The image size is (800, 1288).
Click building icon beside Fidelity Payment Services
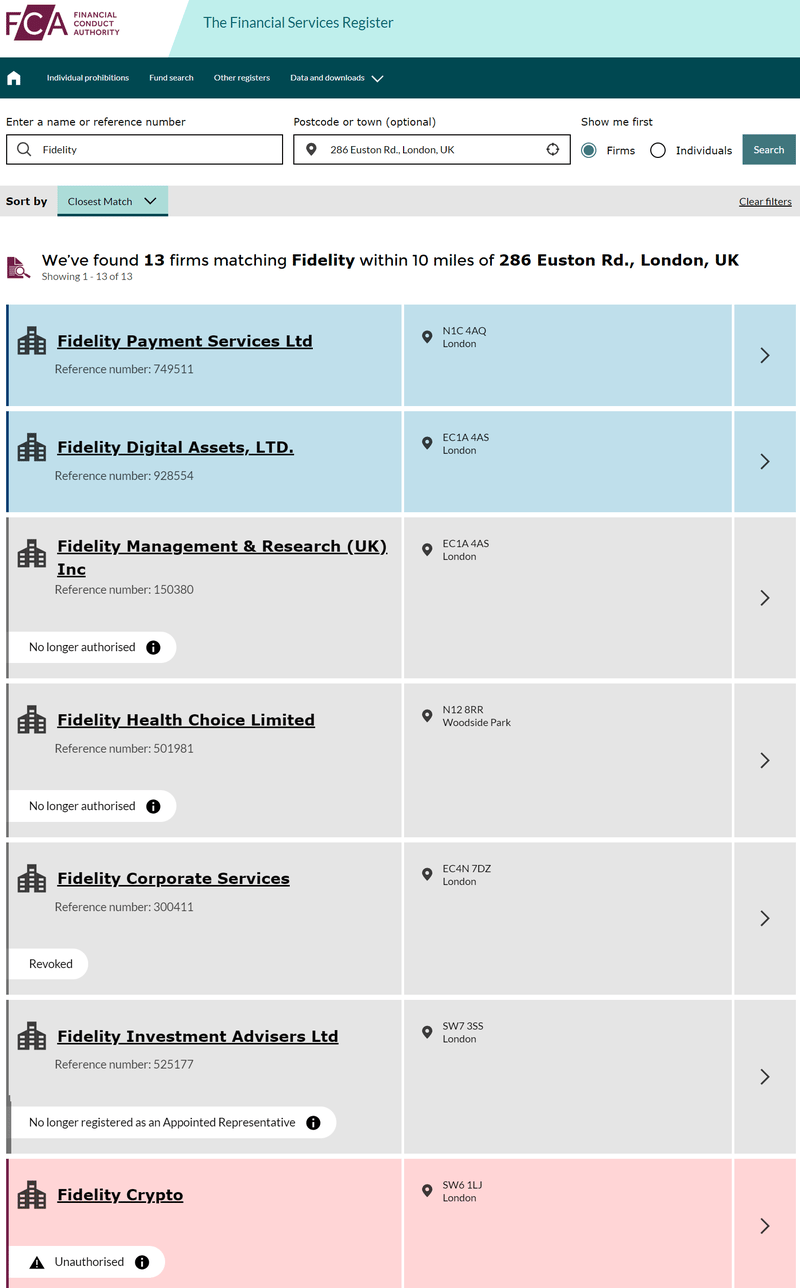[32, 341]
